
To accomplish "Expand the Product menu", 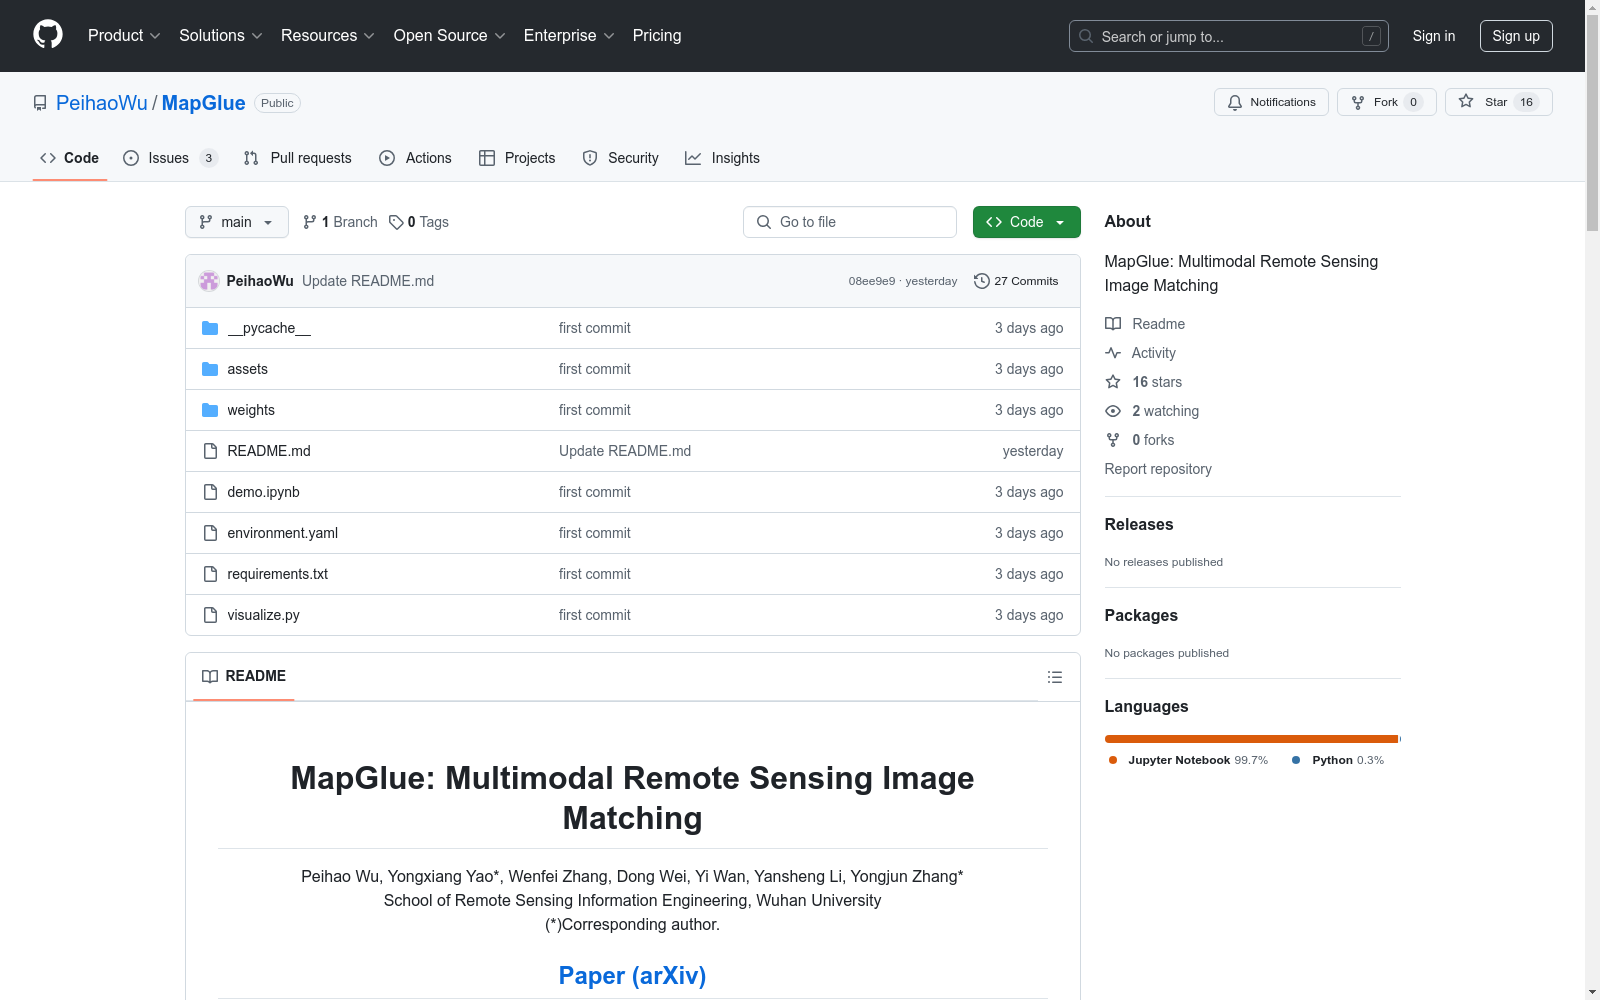I will click(124, 35).
